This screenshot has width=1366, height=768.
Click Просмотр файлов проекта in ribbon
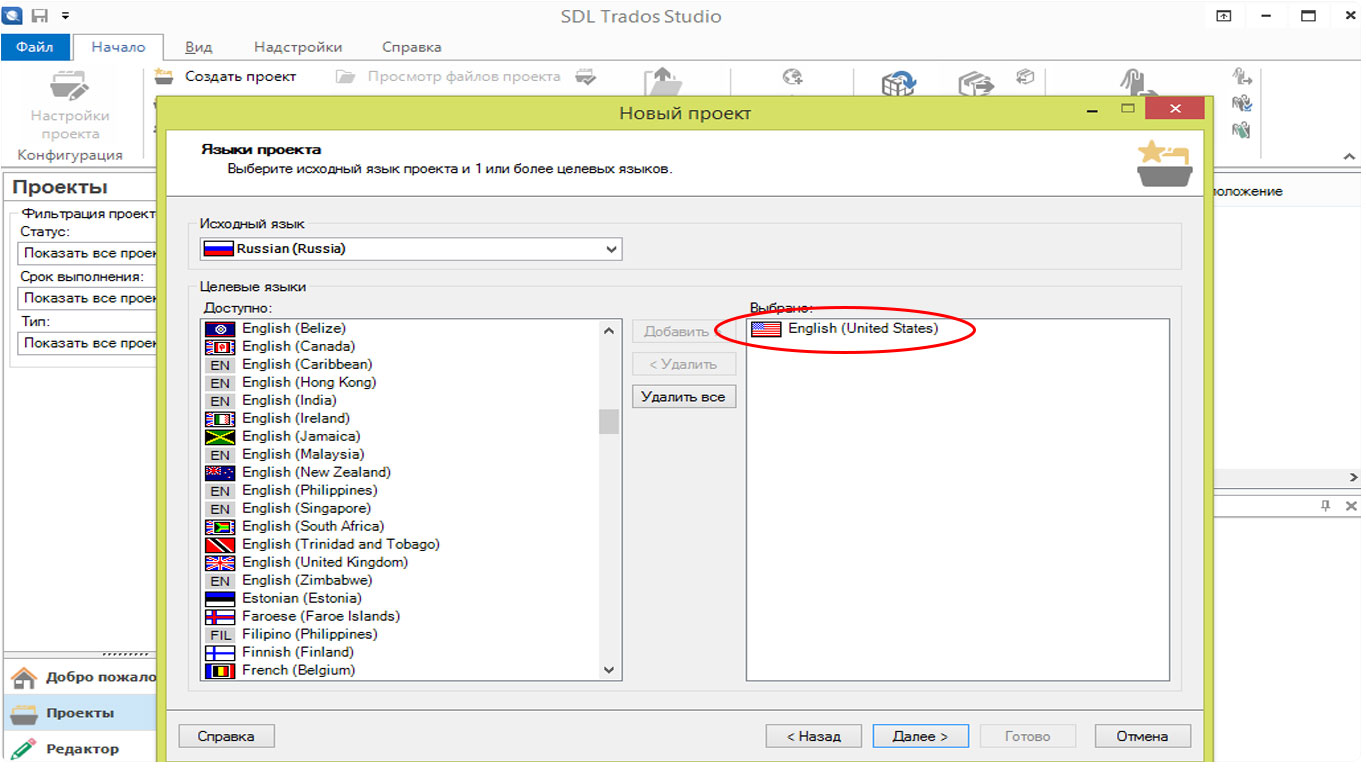point(450,76)
